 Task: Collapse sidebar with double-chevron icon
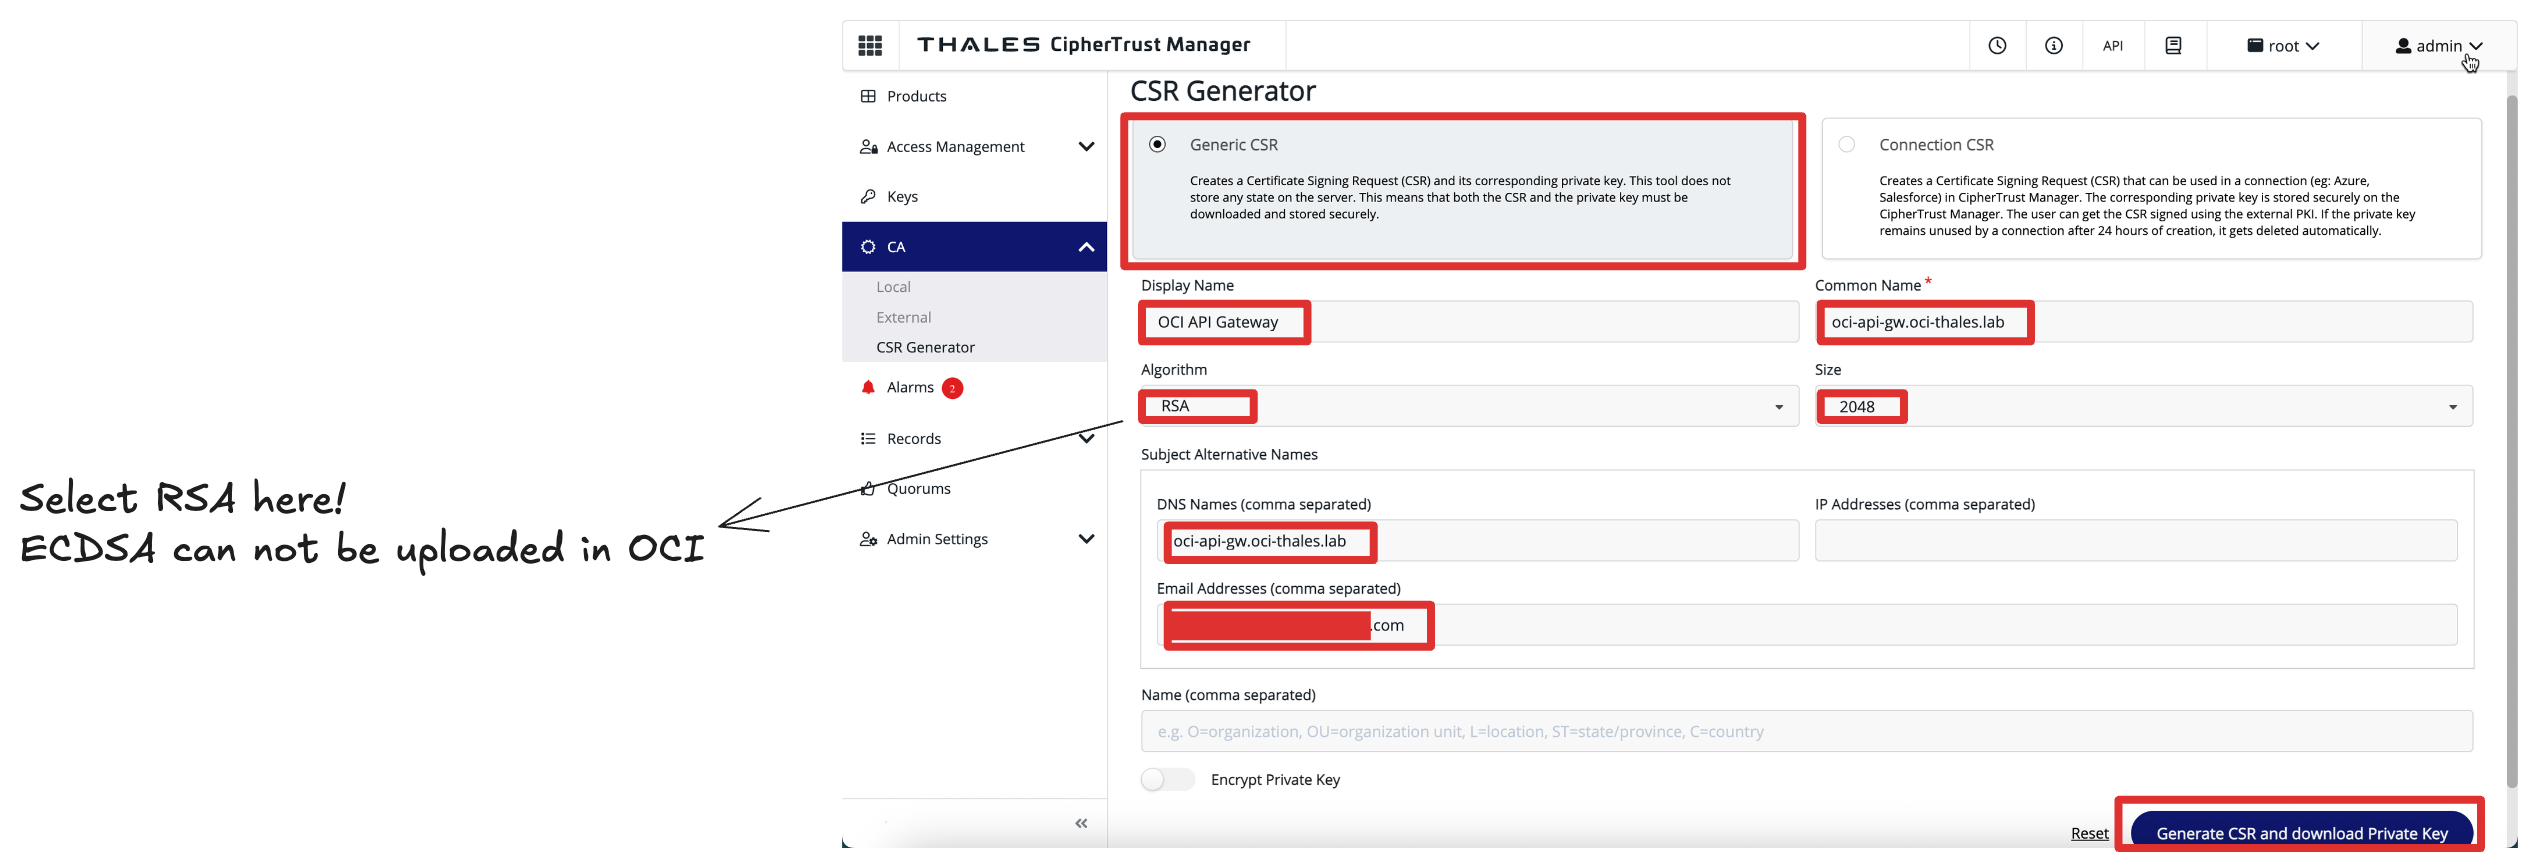tap(1081, 823)
